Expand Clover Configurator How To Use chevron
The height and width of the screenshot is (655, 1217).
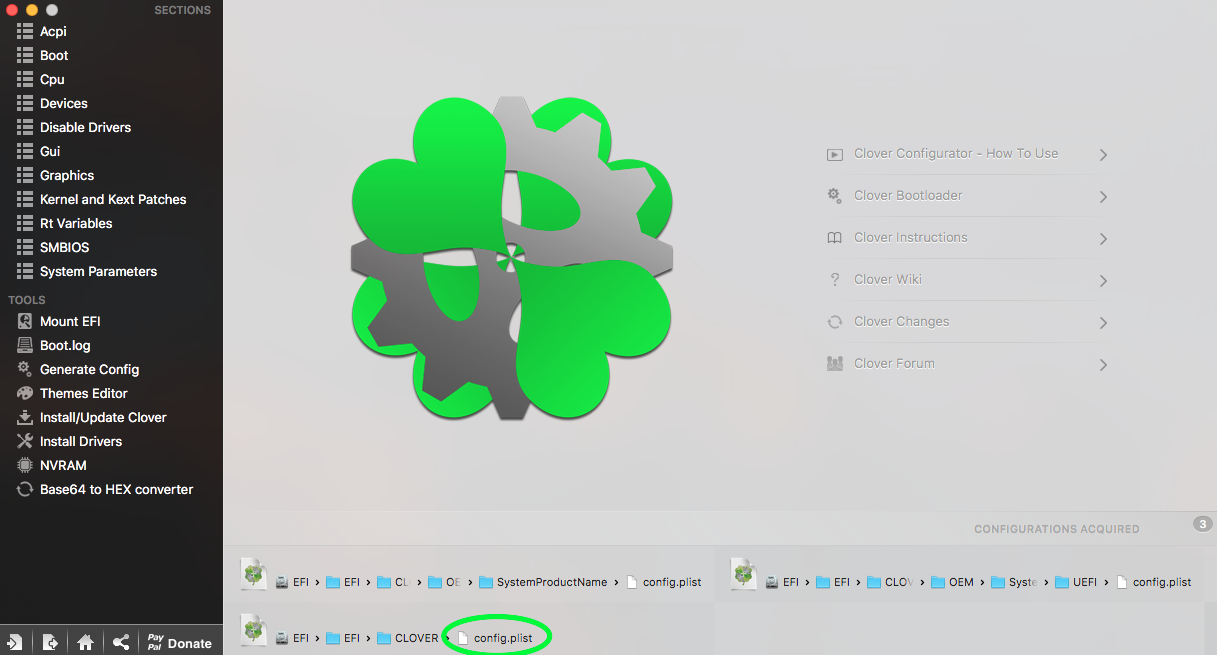tap(1103, 155)
